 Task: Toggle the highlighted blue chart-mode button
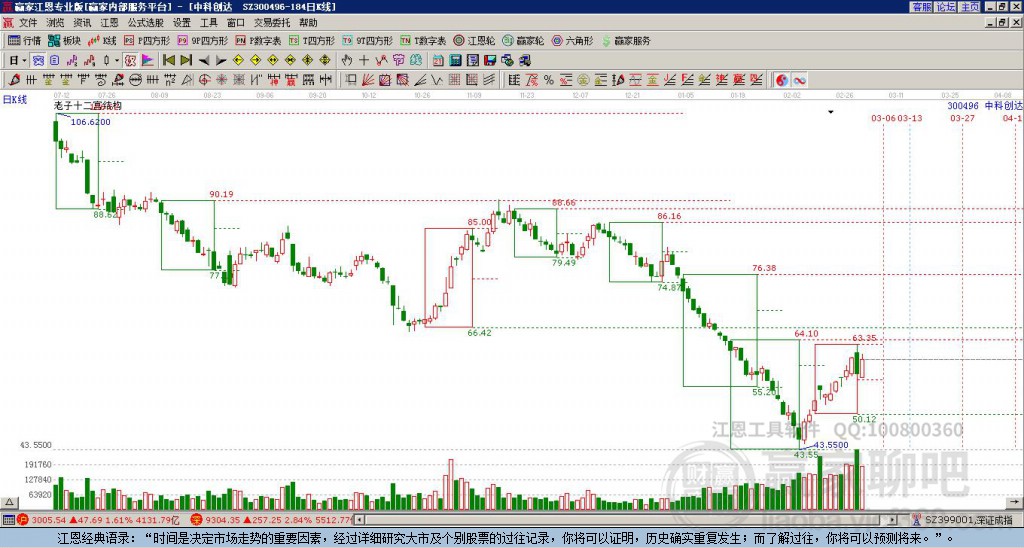pyautogui.click(x=39, y=60)
